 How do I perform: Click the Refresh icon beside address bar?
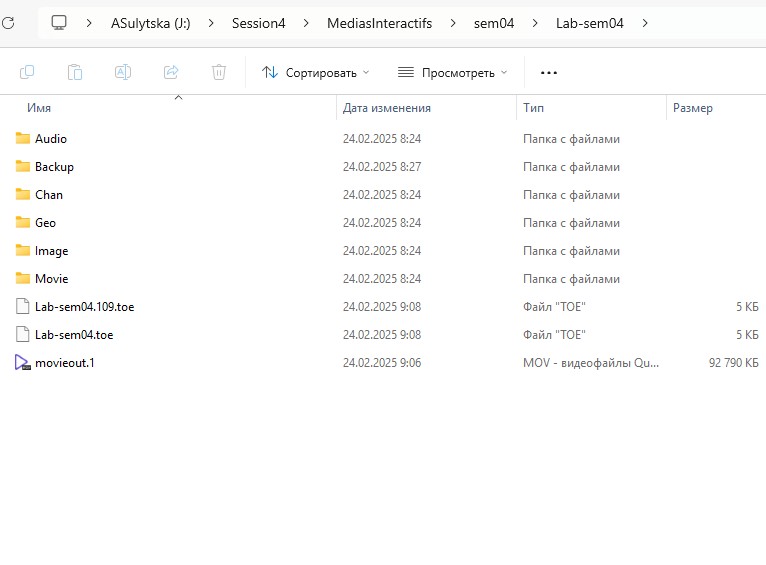[8, 22]
